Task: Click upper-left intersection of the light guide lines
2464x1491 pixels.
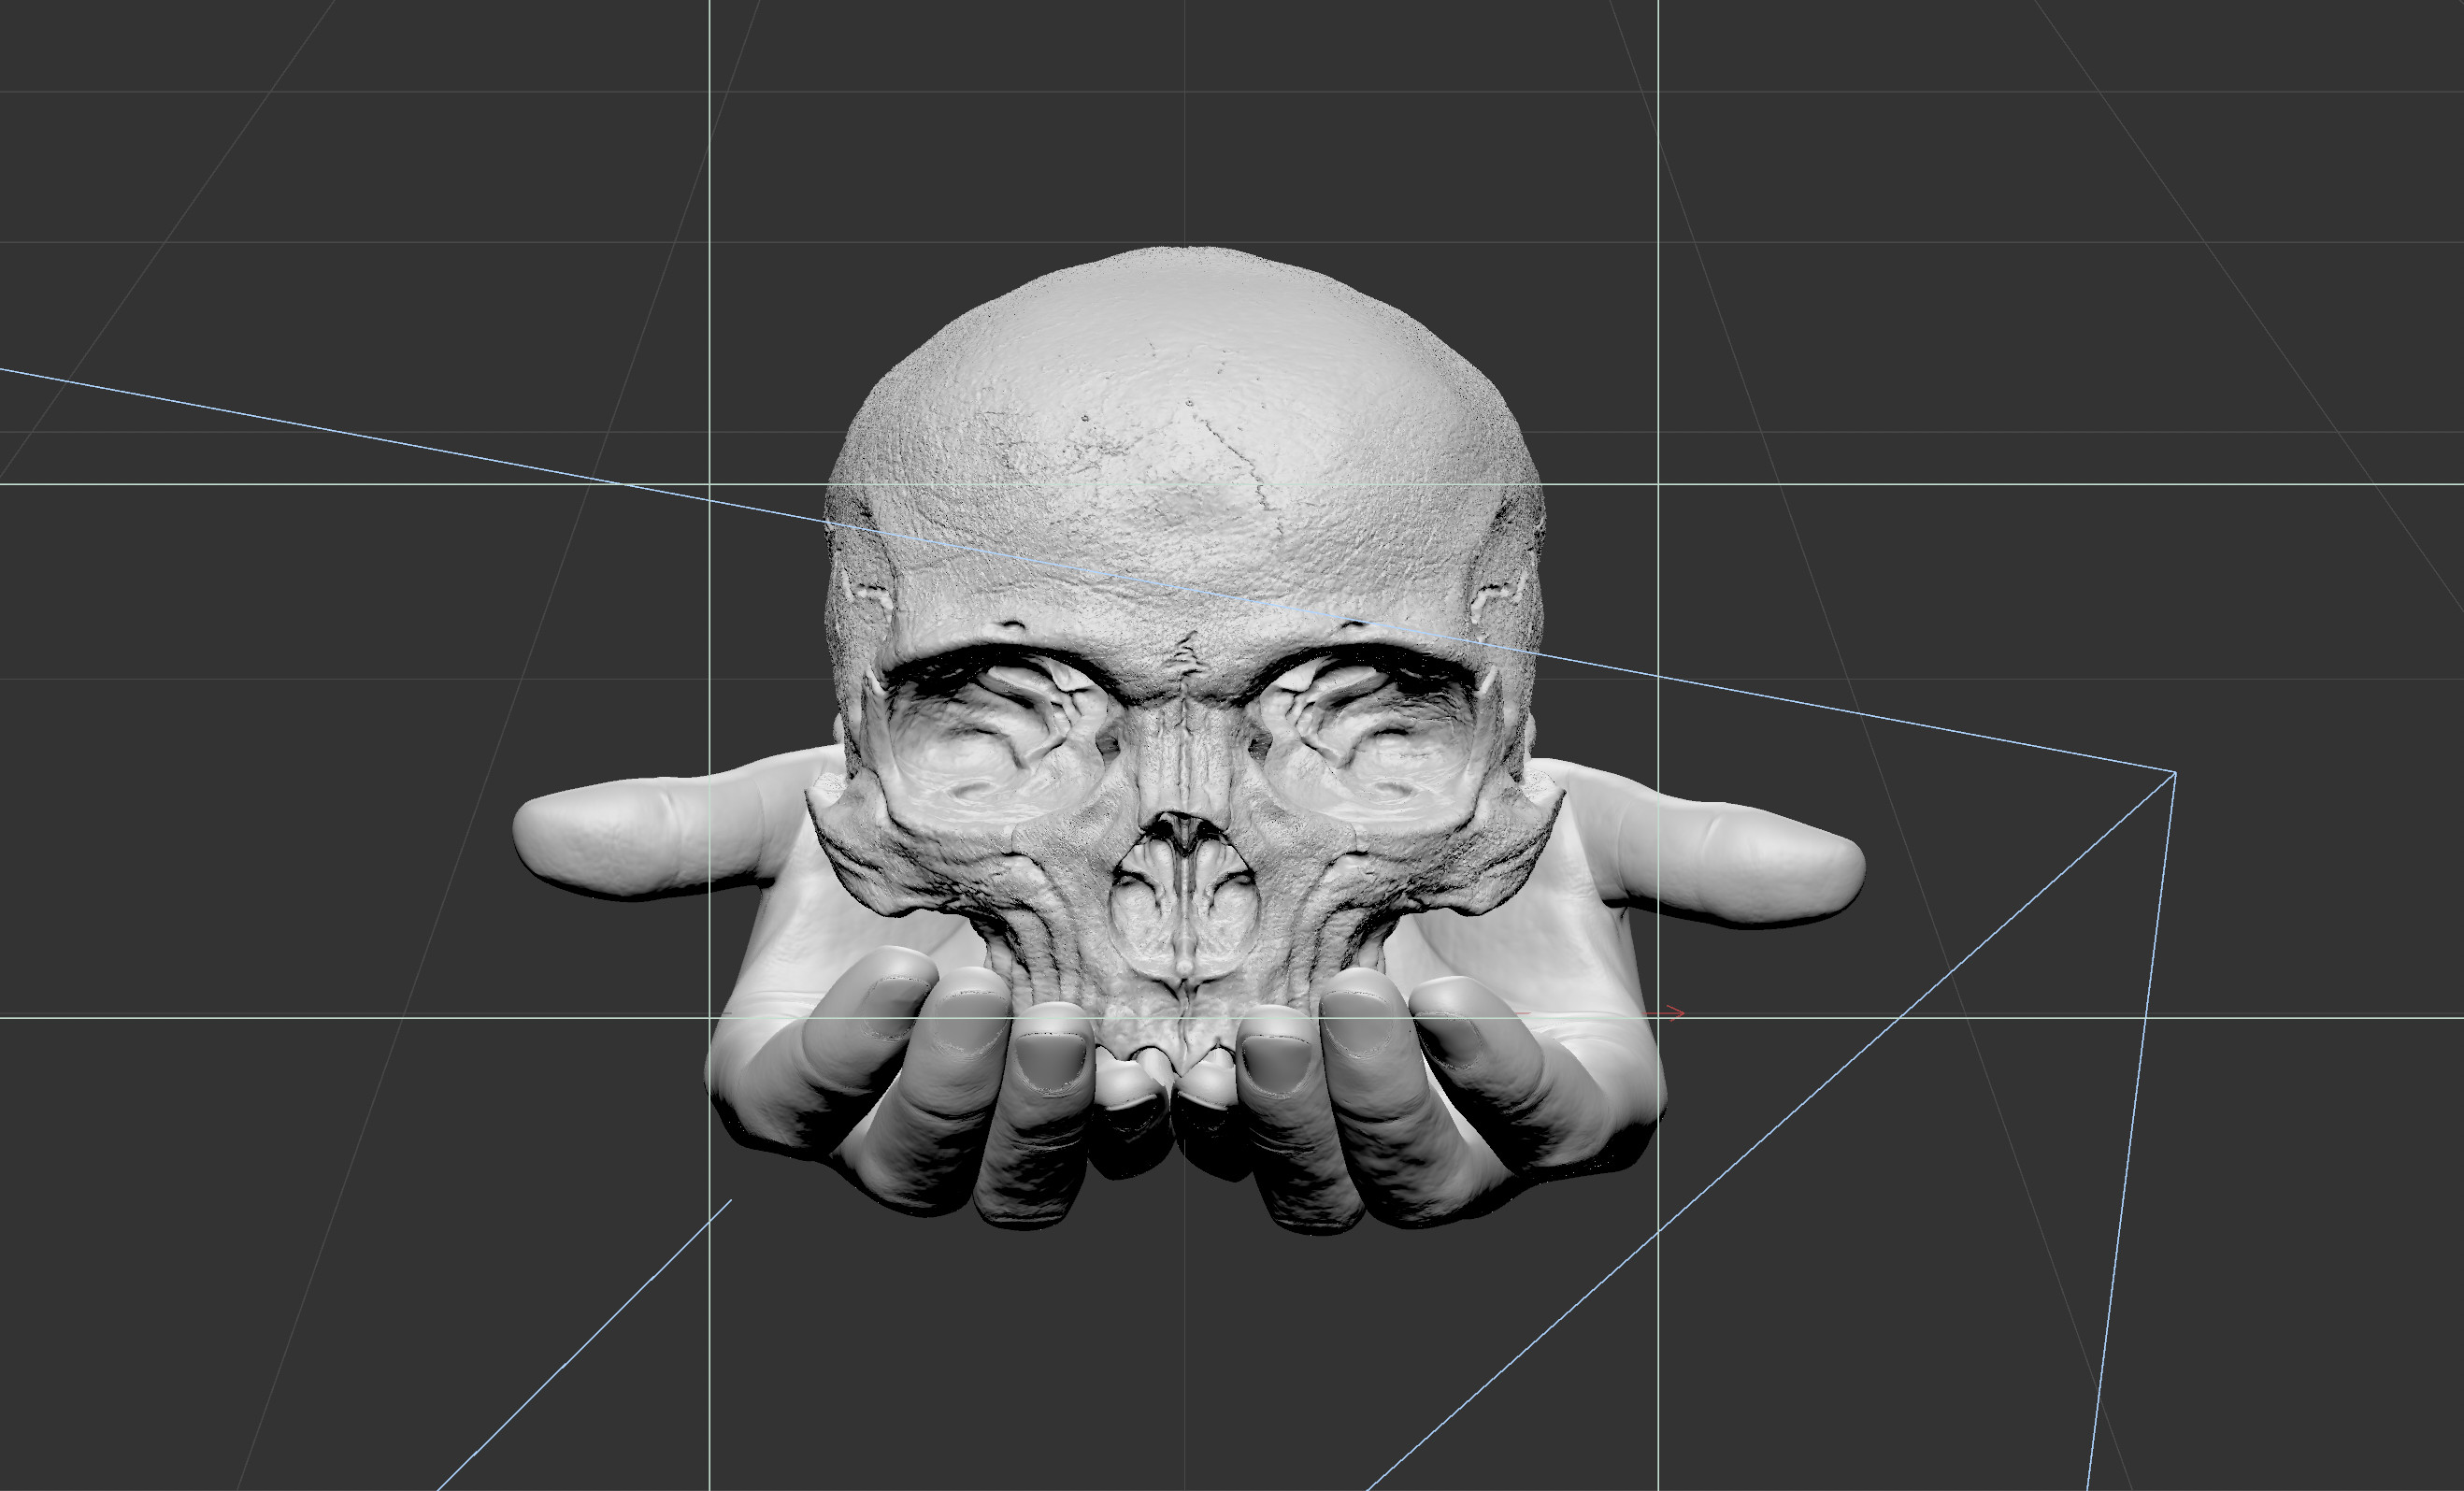Action: 710,484
